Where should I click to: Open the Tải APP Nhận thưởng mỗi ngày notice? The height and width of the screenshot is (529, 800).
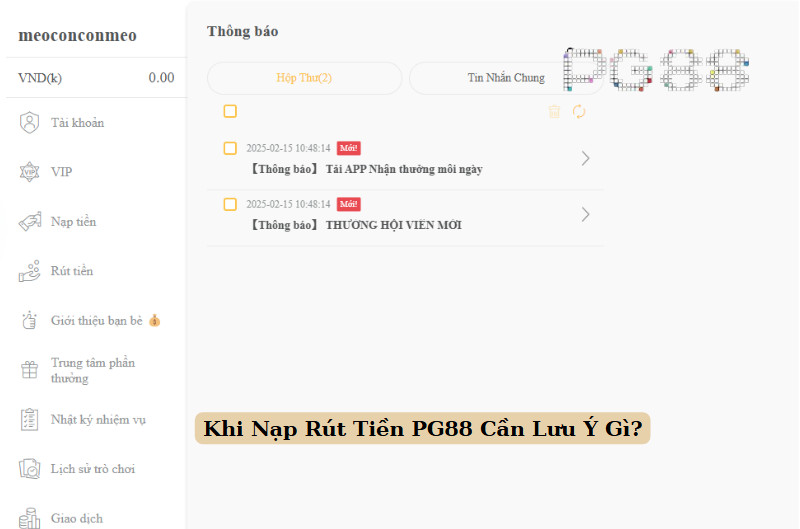pyautogui.click(x=405, y=162)
